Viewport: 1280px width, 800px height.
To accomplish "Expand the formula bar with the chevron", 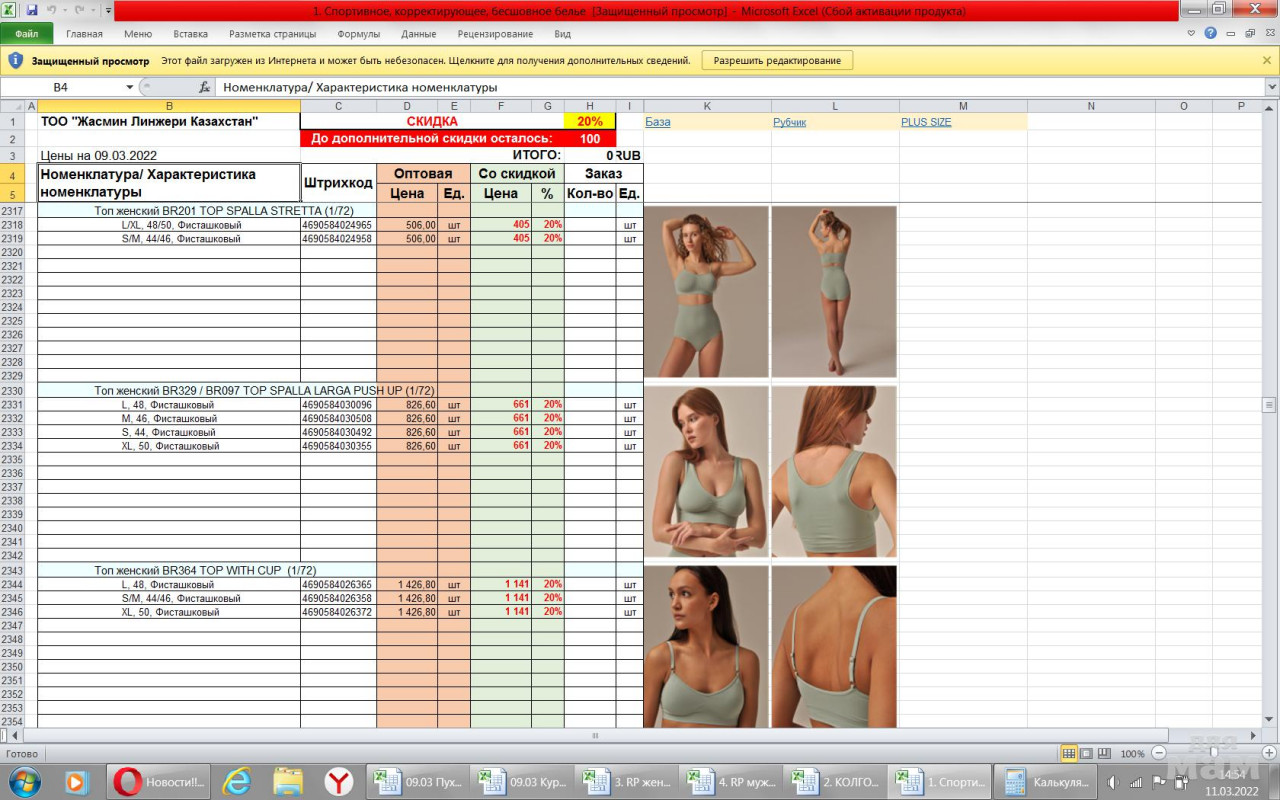I will coord(1271,88).
